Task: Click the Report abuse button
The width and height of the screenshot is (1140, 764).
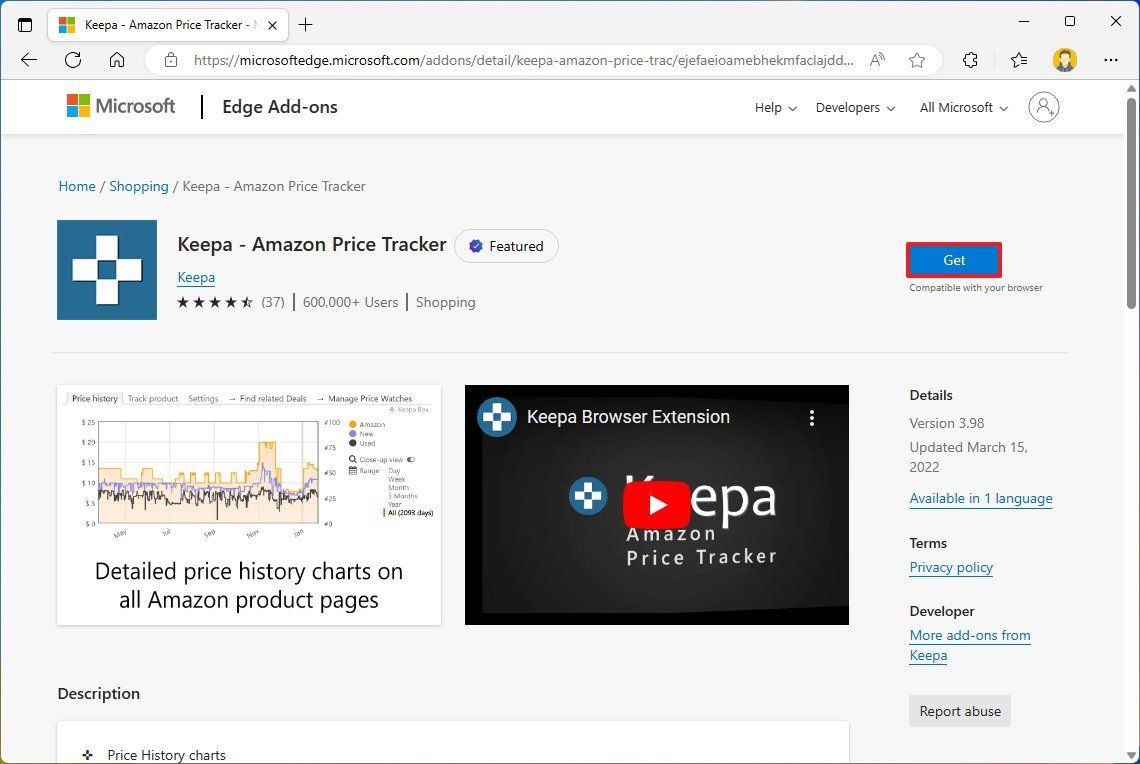Action: (959, 711)
